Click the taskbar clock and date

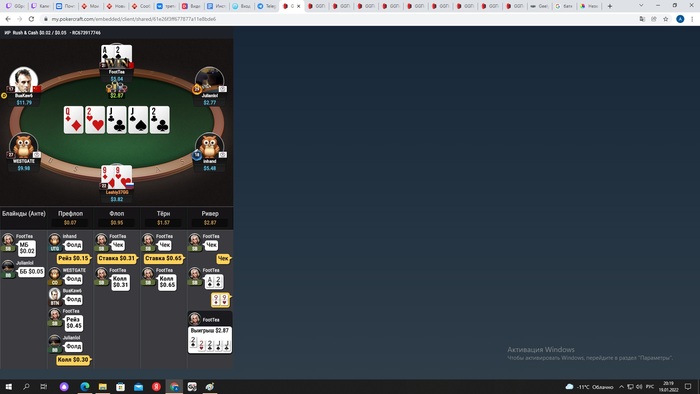pyautogui.click(x=668, y=386)
